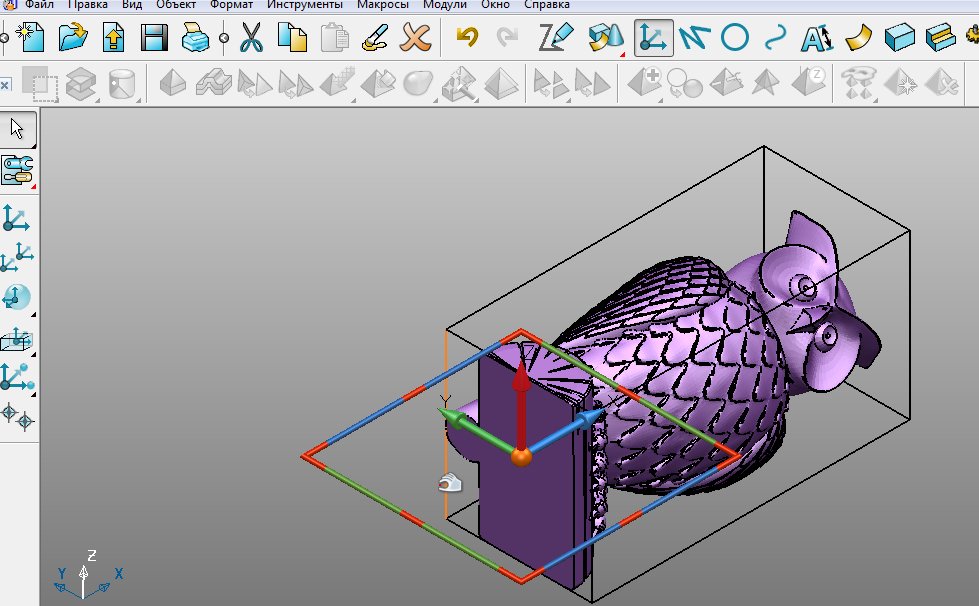Open the Solid feature stepped block tool

[x=940, y=37]
